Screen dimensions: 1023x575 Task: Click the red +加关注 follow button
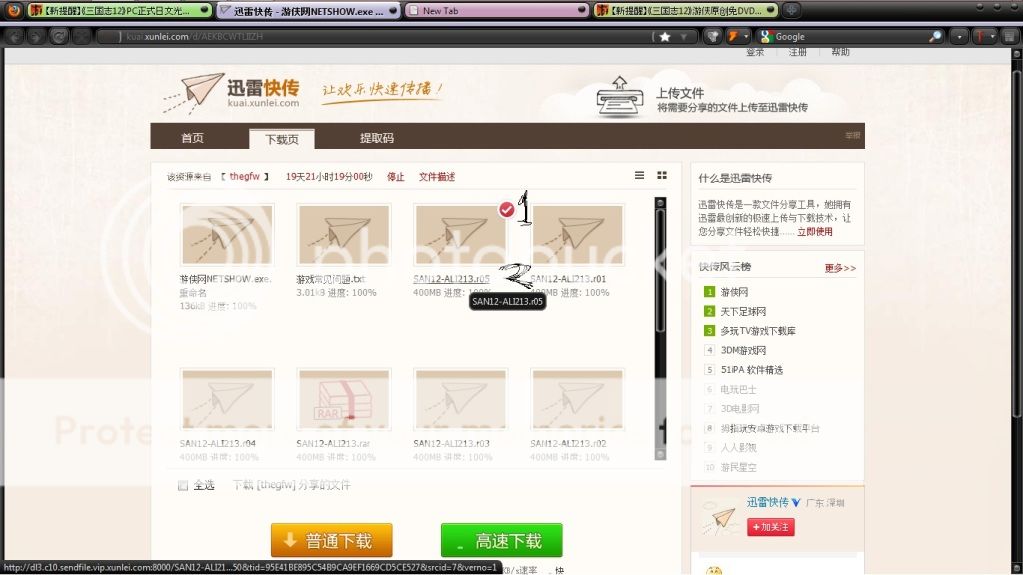(x=771, y=527)
